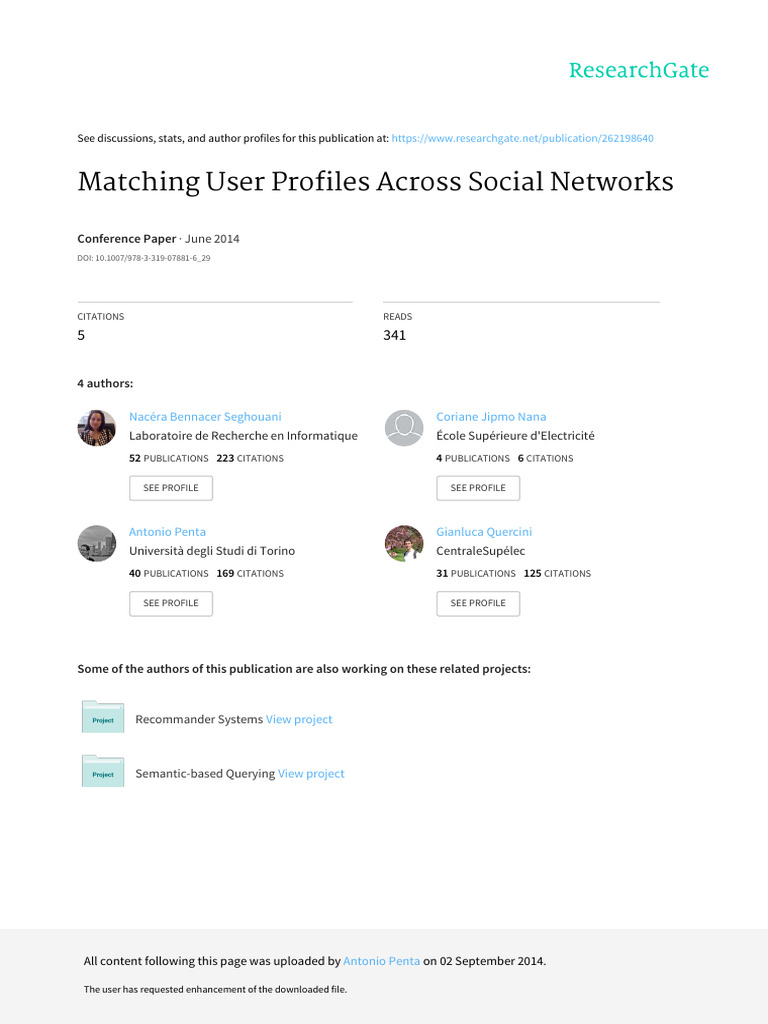View the Recommander Systems project

tap(299, 719)
